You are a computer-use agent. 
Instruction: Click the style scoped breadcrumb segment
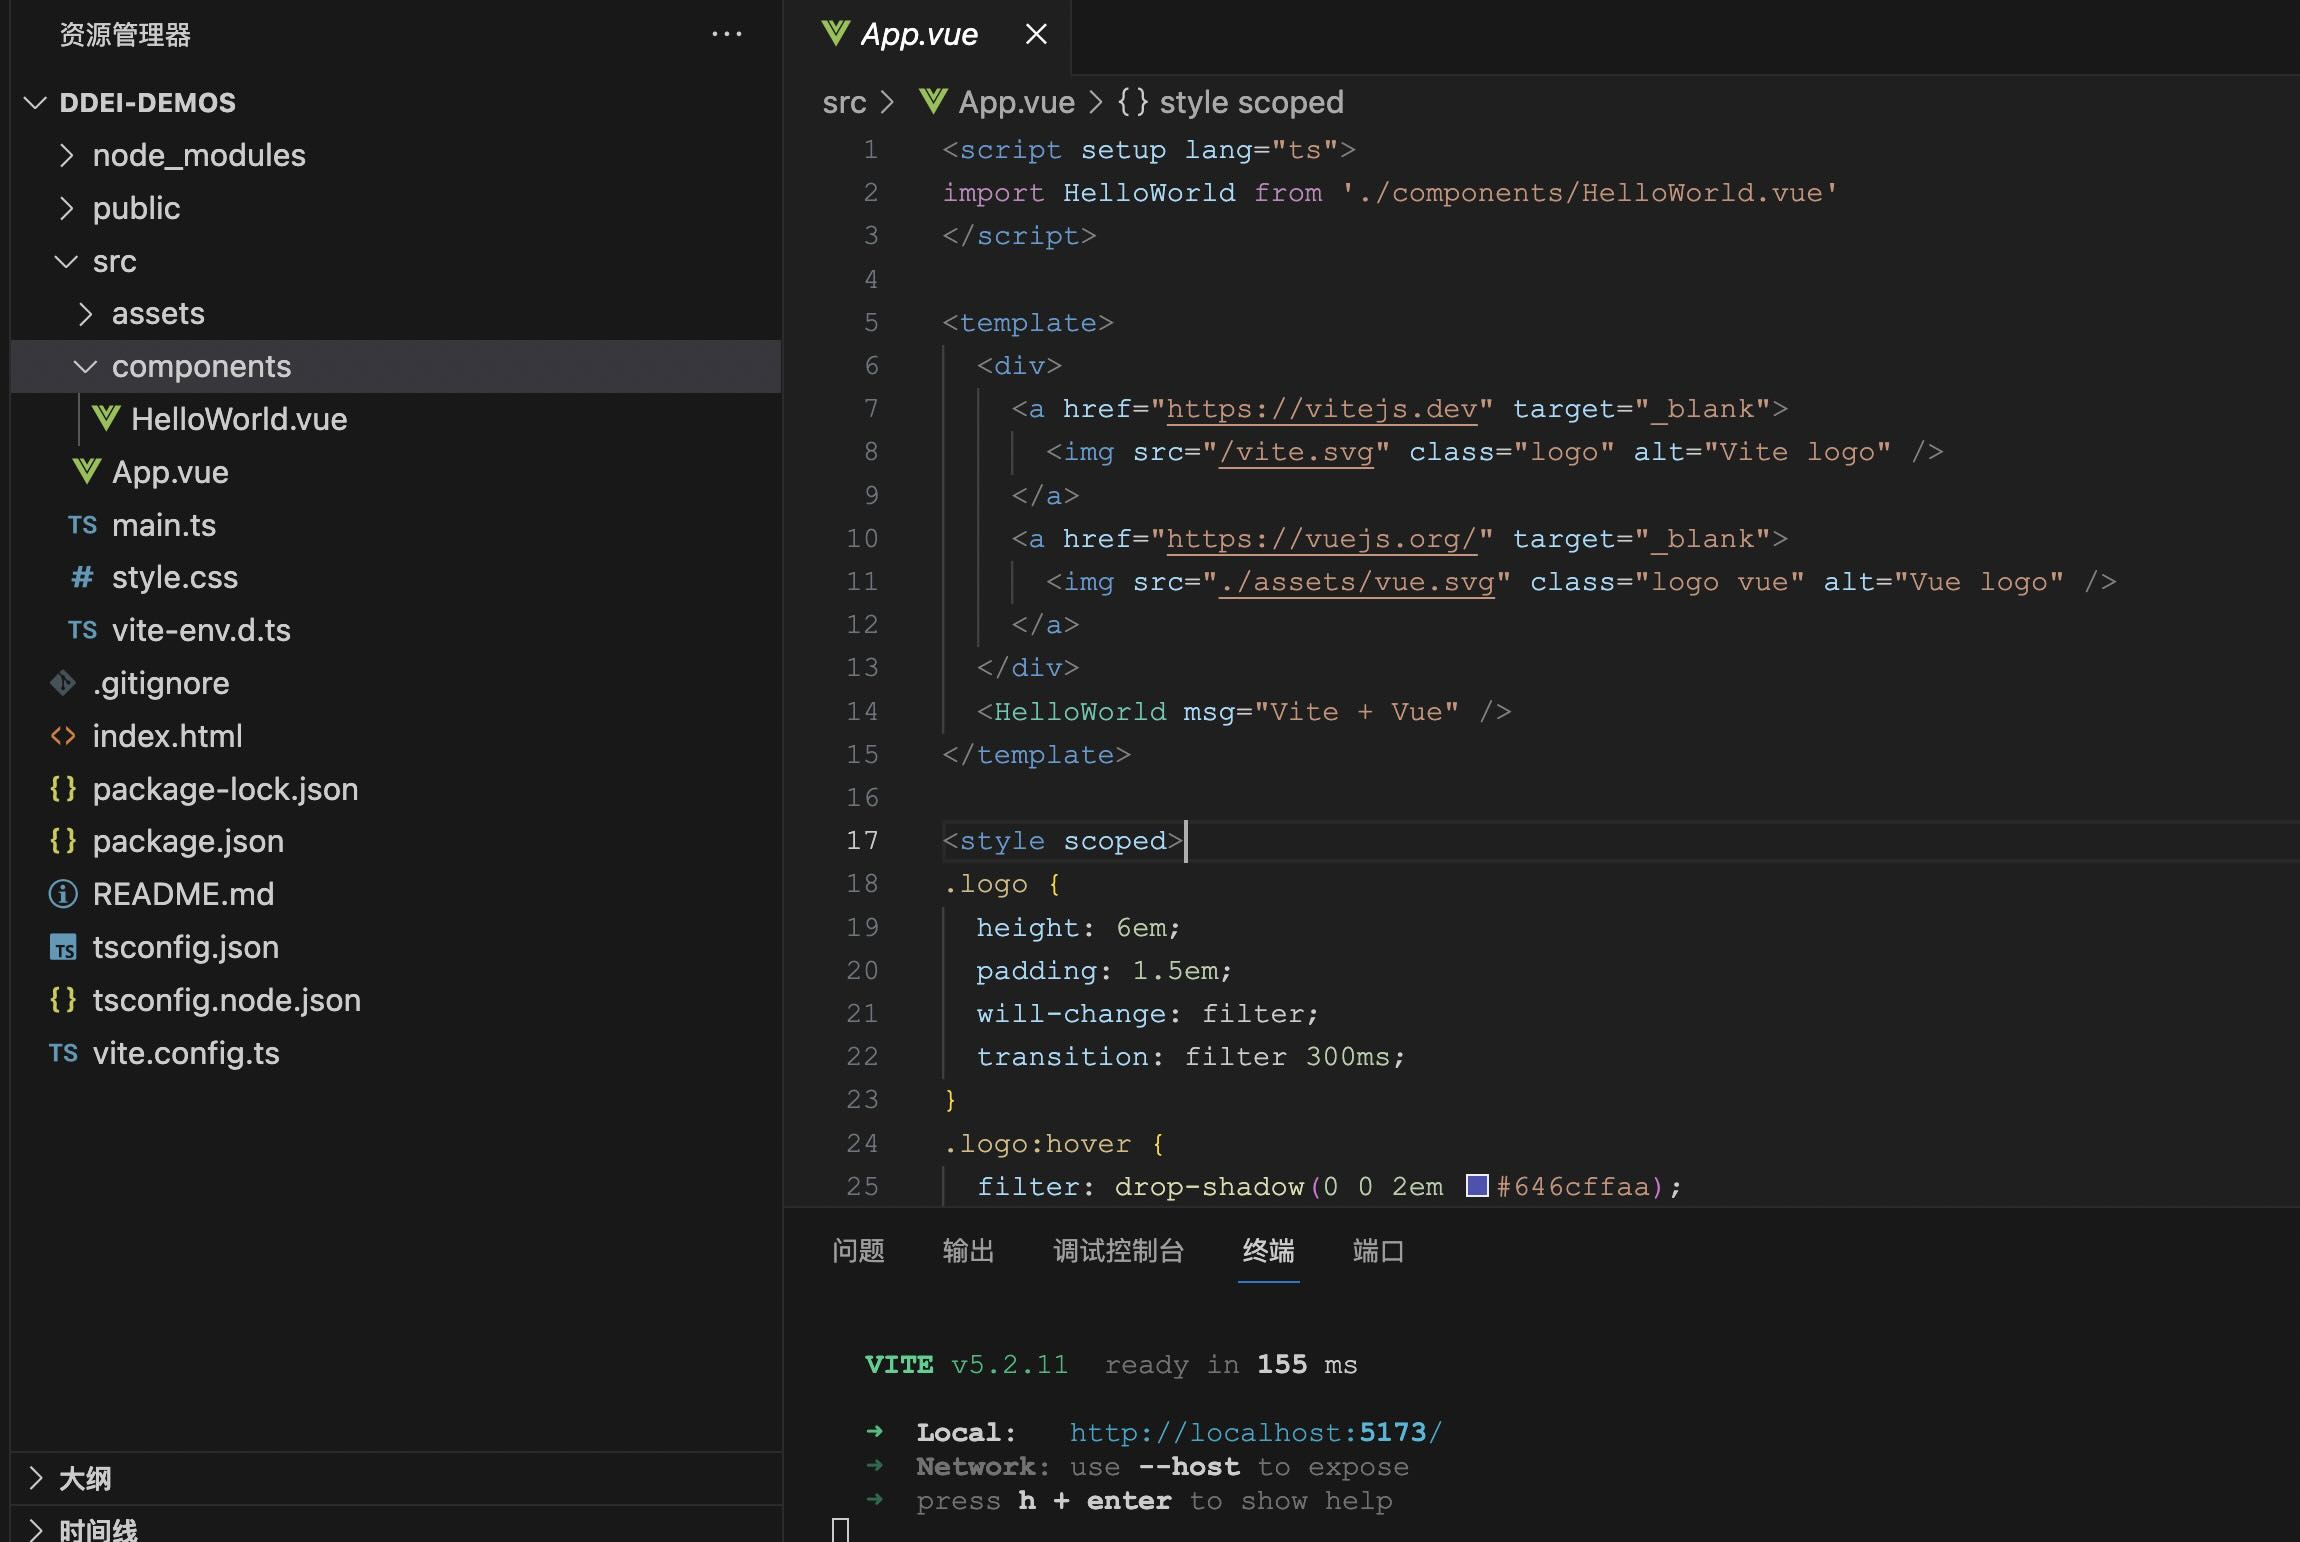coord(1251,102)
